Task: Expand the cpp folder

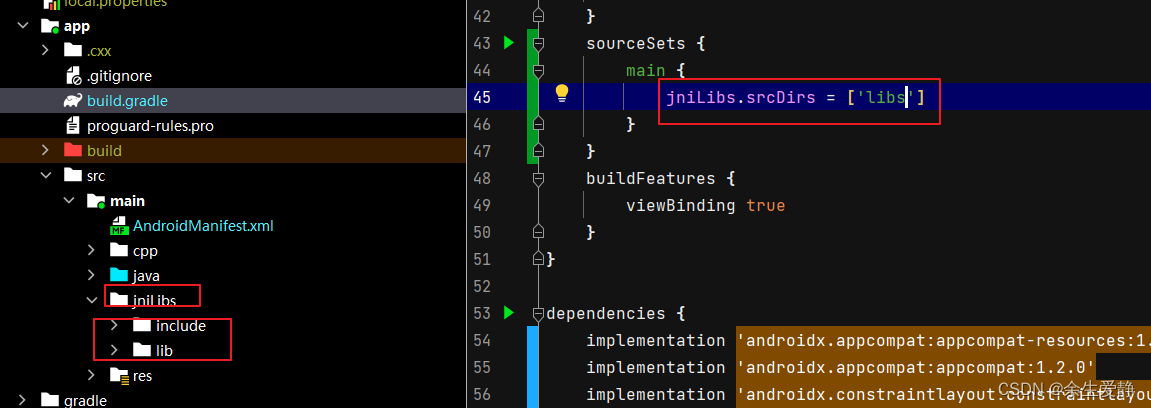Action: [x=91, y=250]
